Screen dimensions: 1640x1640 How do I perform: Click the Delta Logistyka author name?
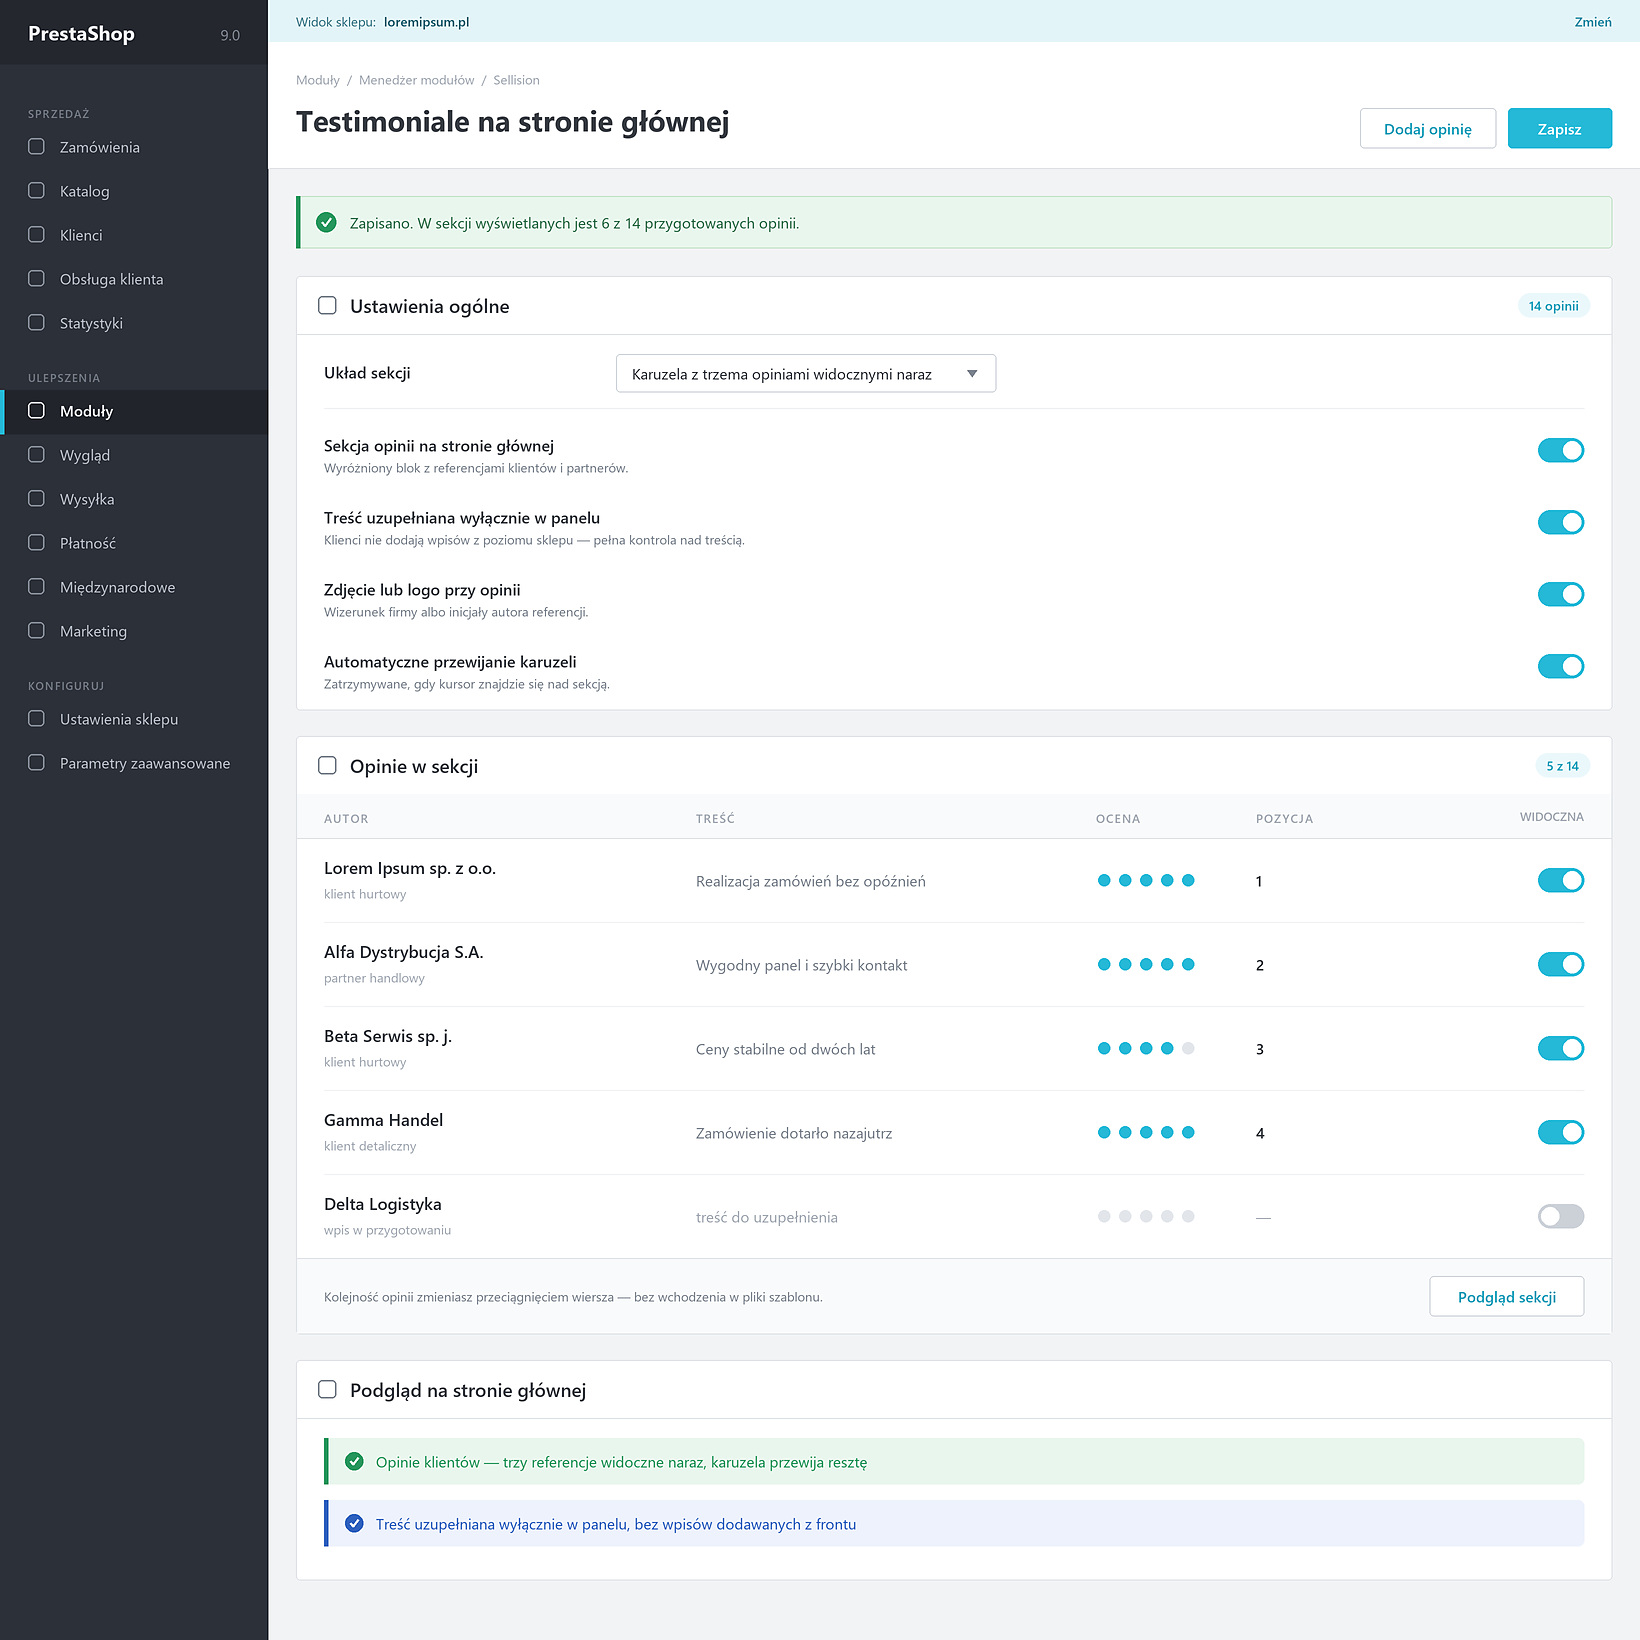[383, 1204]
